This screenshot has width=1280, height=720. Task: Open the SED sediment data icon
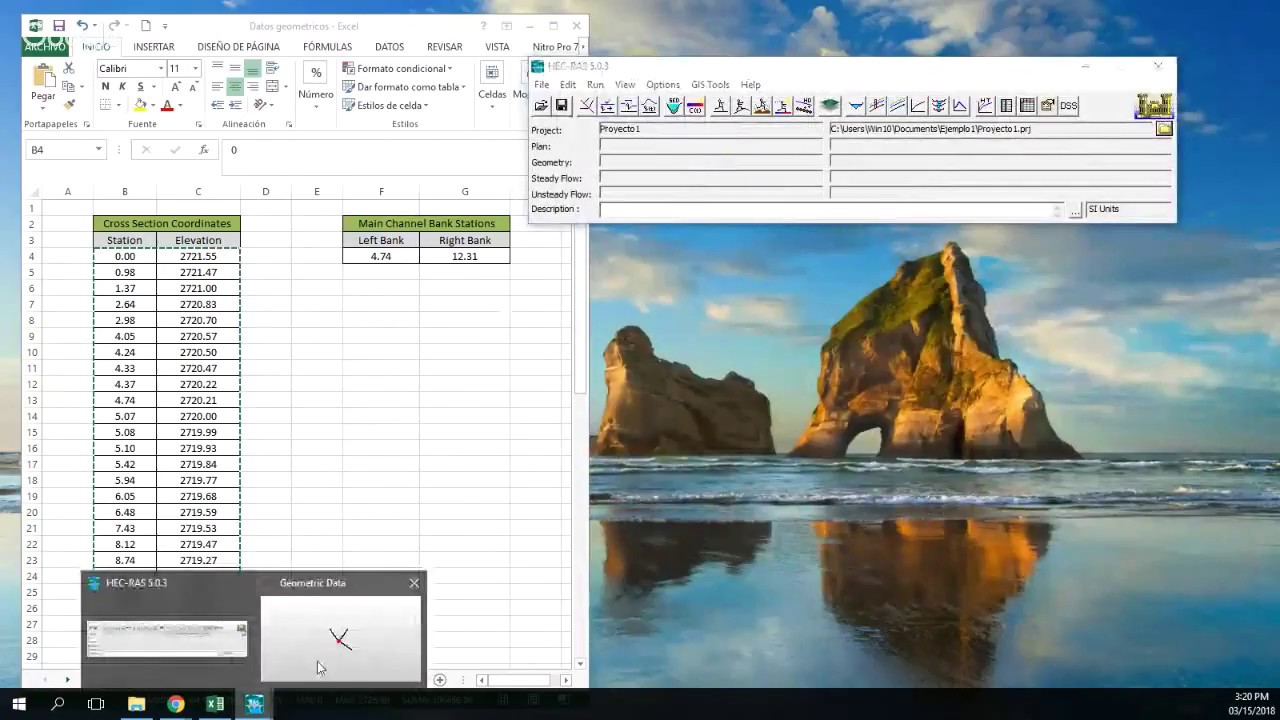click(x=674, y=105)
